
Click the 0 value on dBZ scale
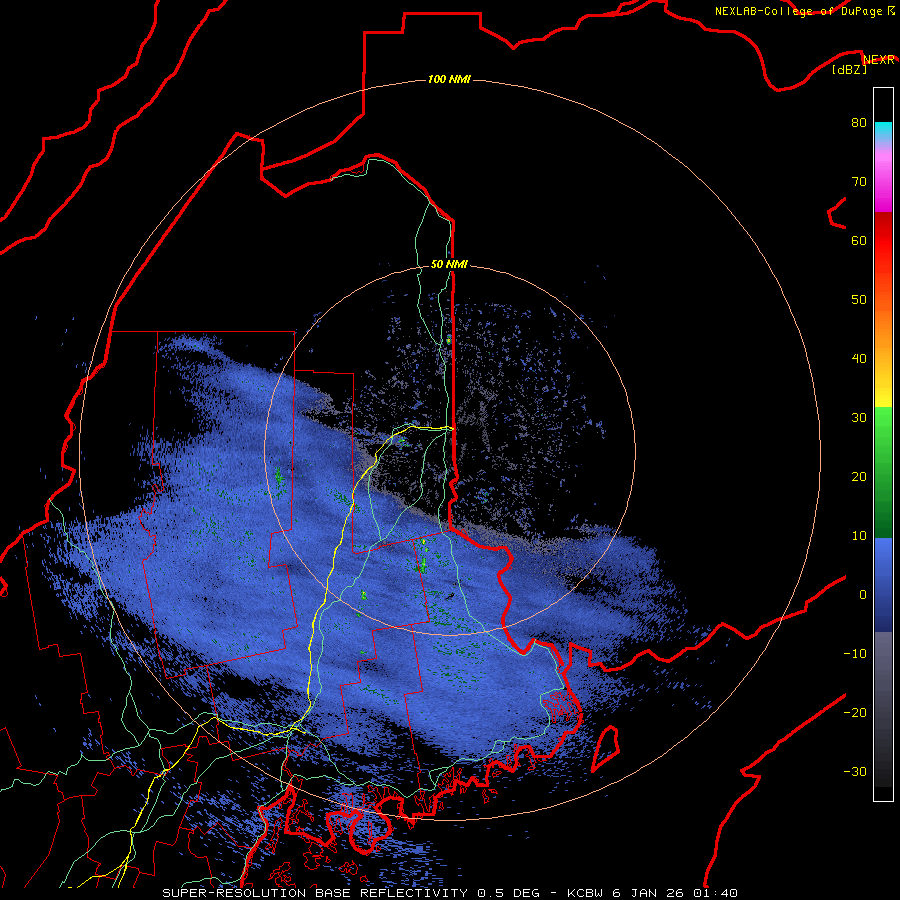pos(863,595)
